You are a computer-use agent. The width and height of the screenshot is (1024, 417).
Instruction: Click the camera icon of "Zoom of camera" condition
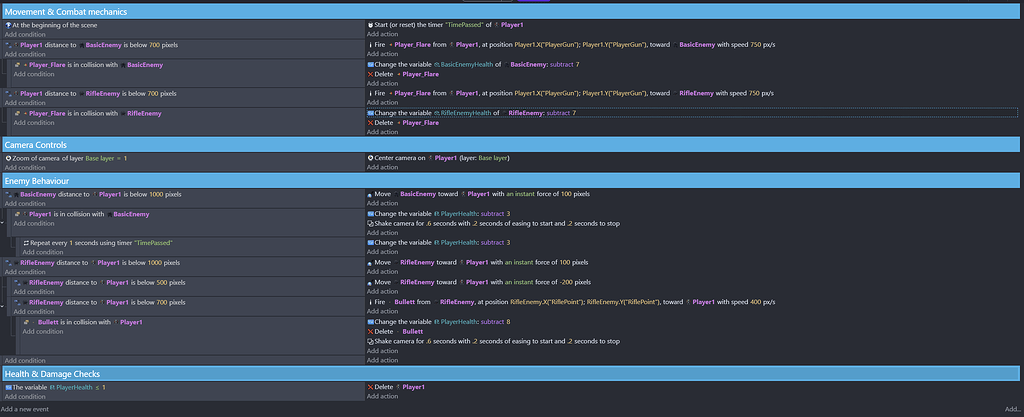click(x=8, y=158)
